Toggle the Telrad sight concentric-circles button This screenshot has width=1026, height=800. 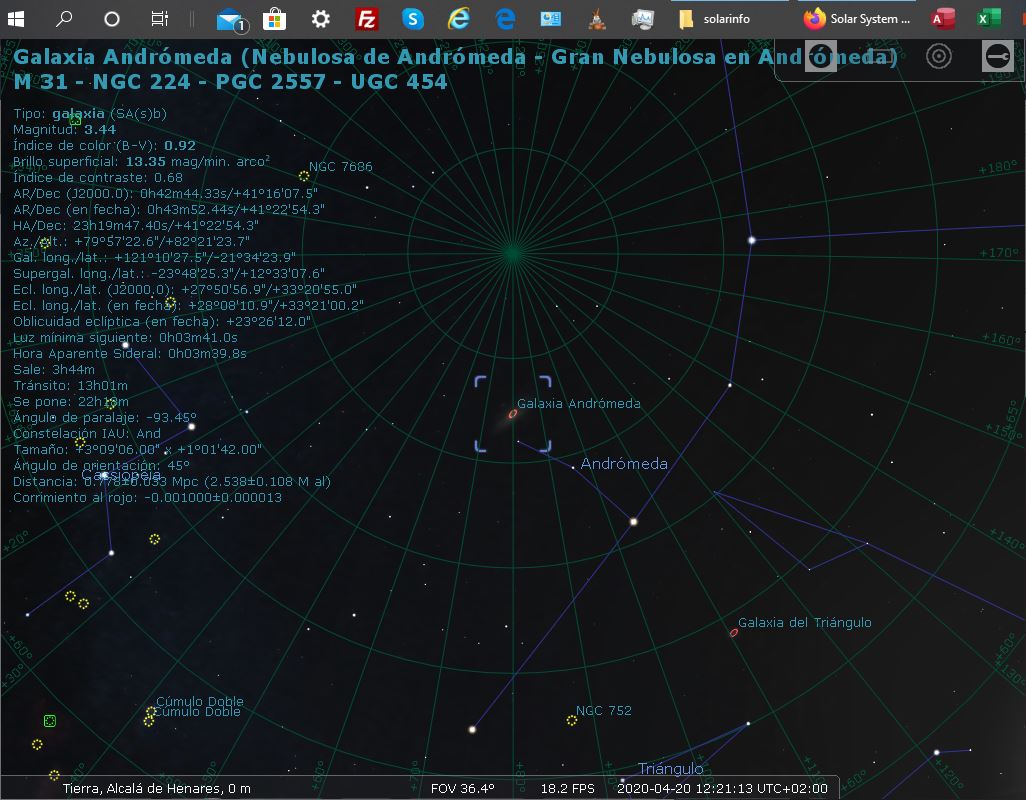(x=938, y=56)
